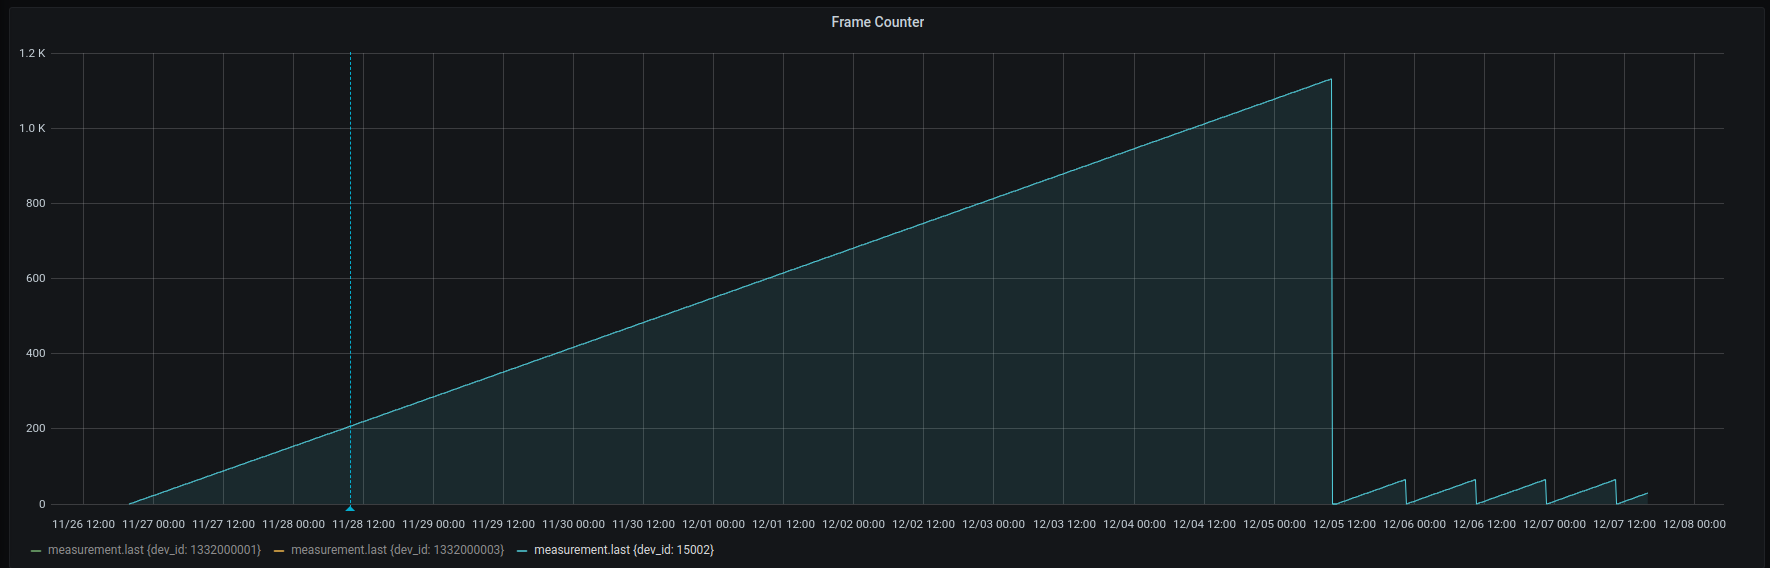The image size is (1770, 568).
Task: Click the 11/26 12:00 x-axis label
Action: click(83, 524)
